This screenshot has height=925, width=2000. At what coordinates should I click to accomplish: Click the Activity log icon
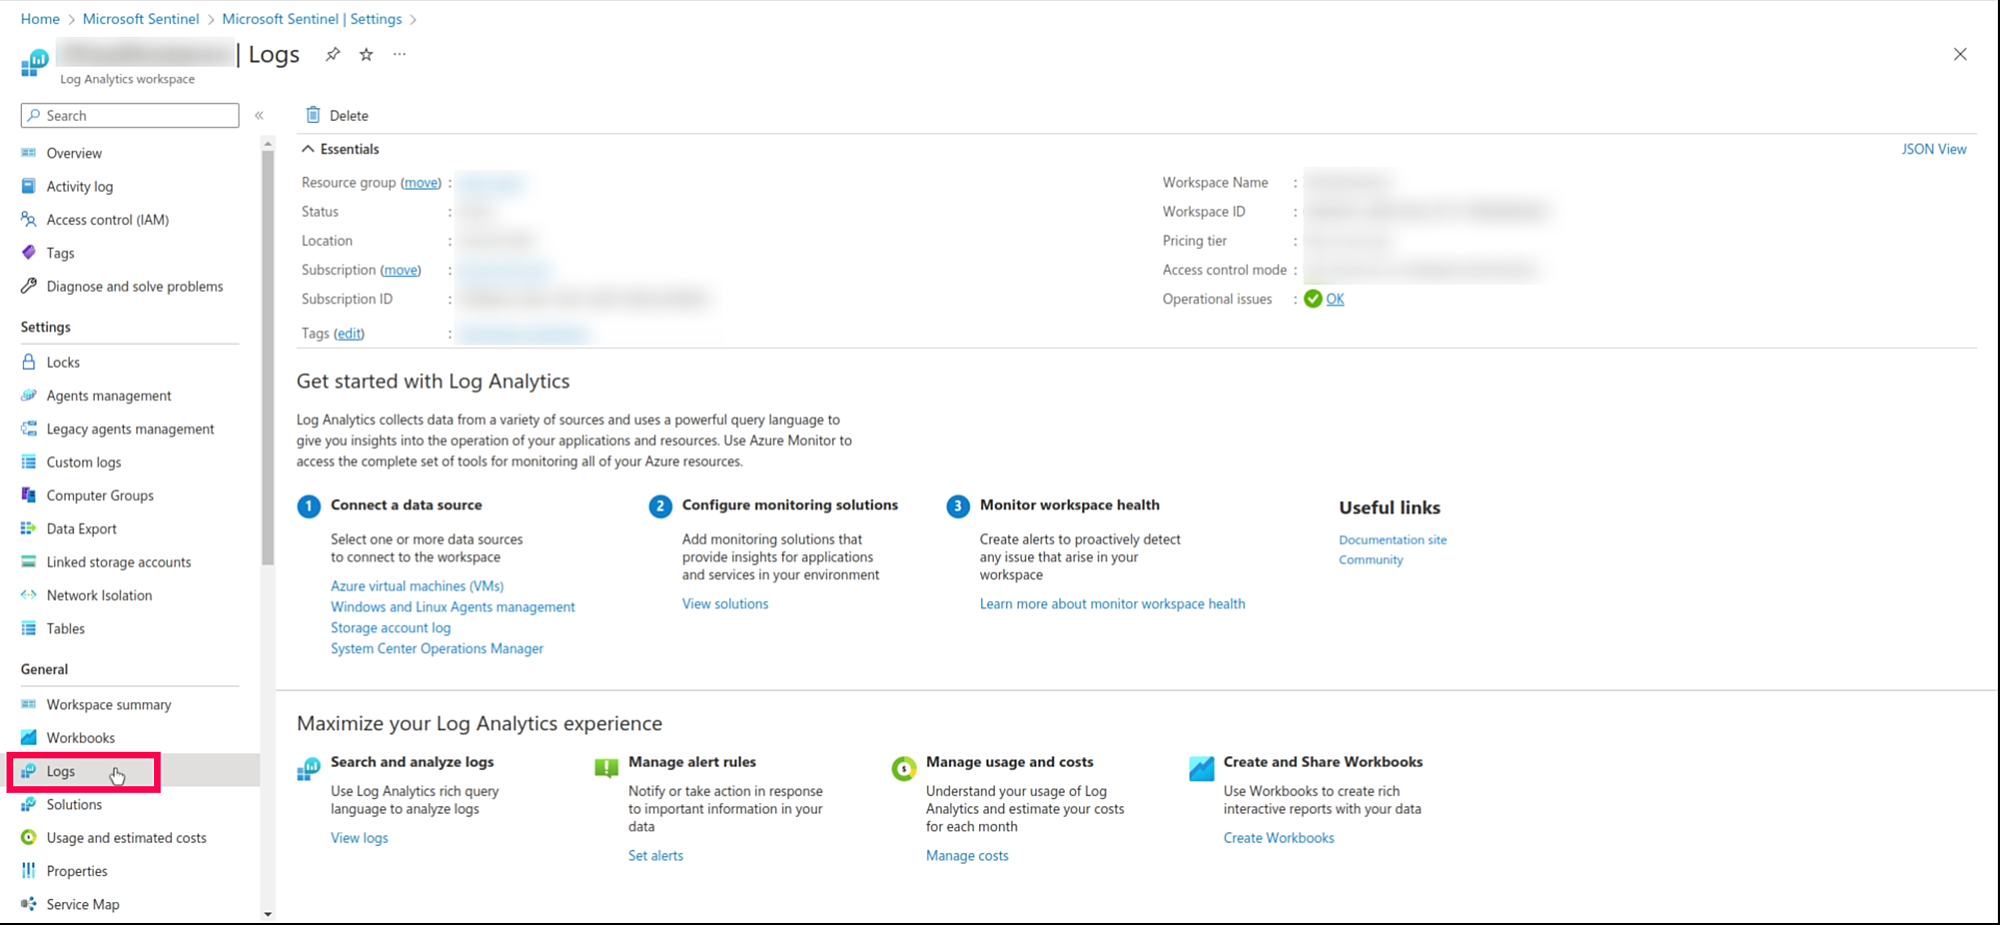[29, 186]
